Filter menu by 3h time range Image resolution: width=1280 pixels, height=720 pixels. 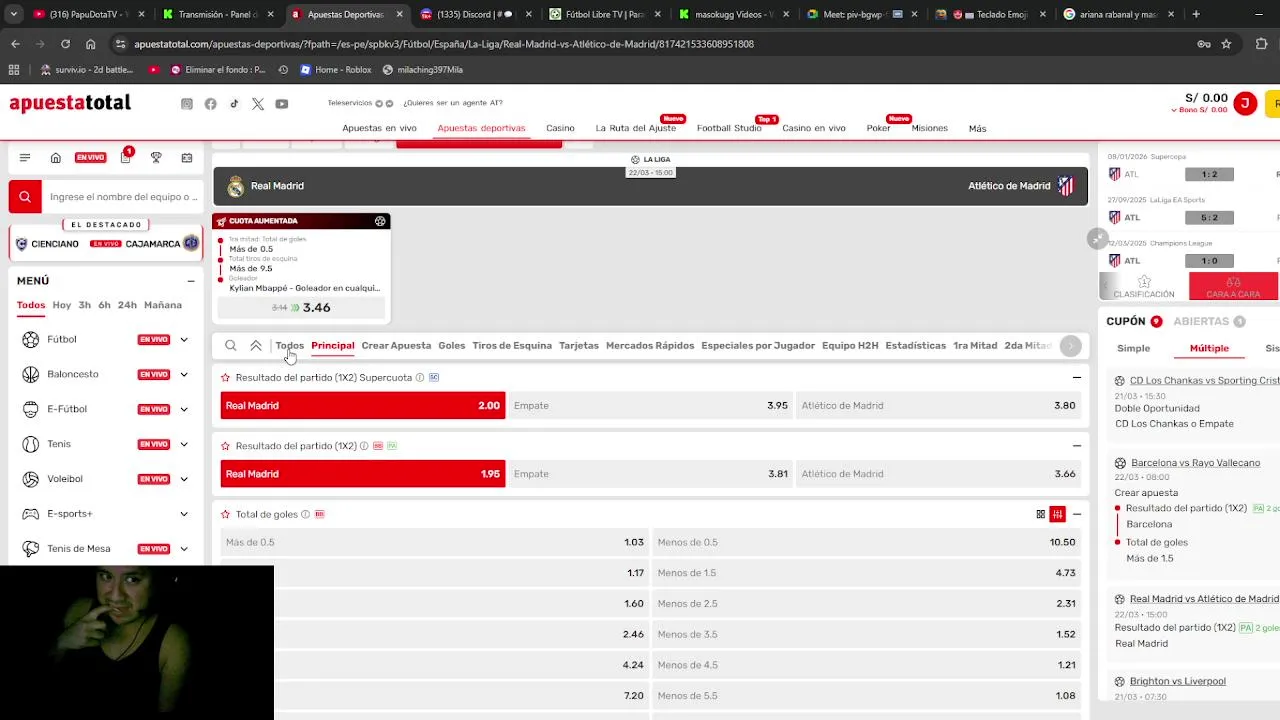coord(85,305)
